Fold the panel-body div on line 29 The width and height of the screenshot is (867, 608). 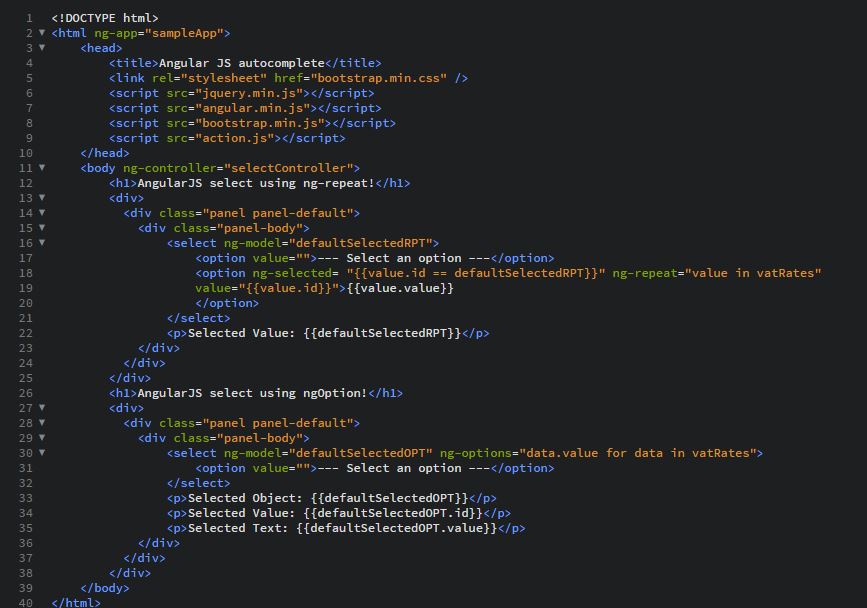[41, 437]
